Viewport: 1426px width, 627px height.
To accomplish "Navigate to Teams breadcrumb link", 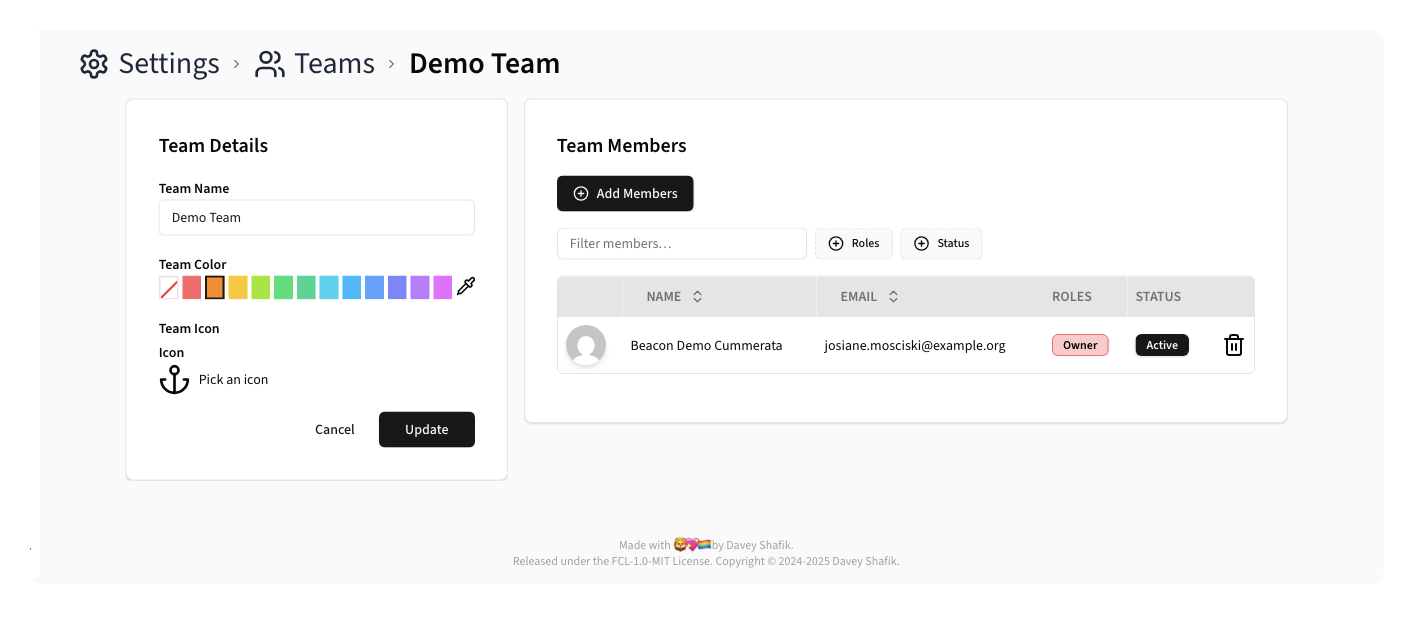I will [334, 64].
